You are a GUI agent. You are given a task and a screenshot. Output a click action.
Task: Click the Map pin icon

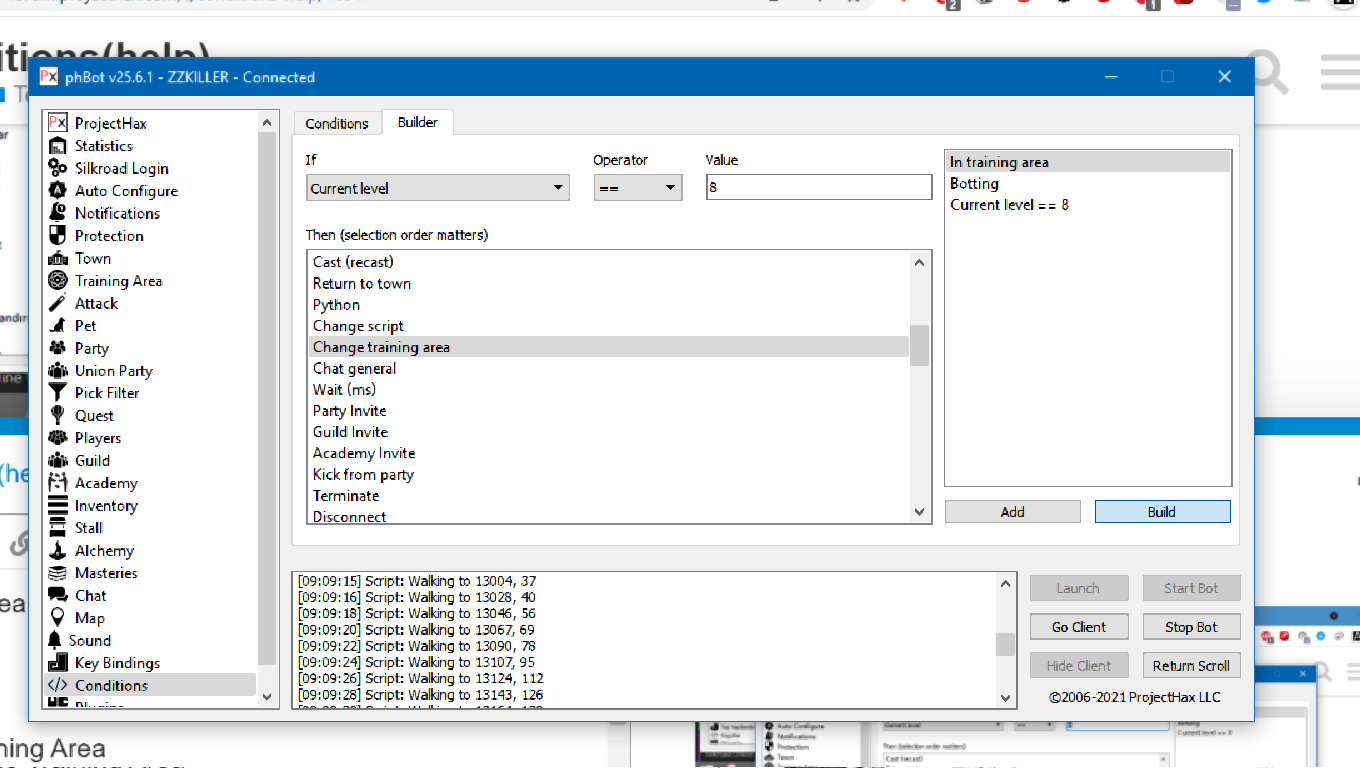58,618
